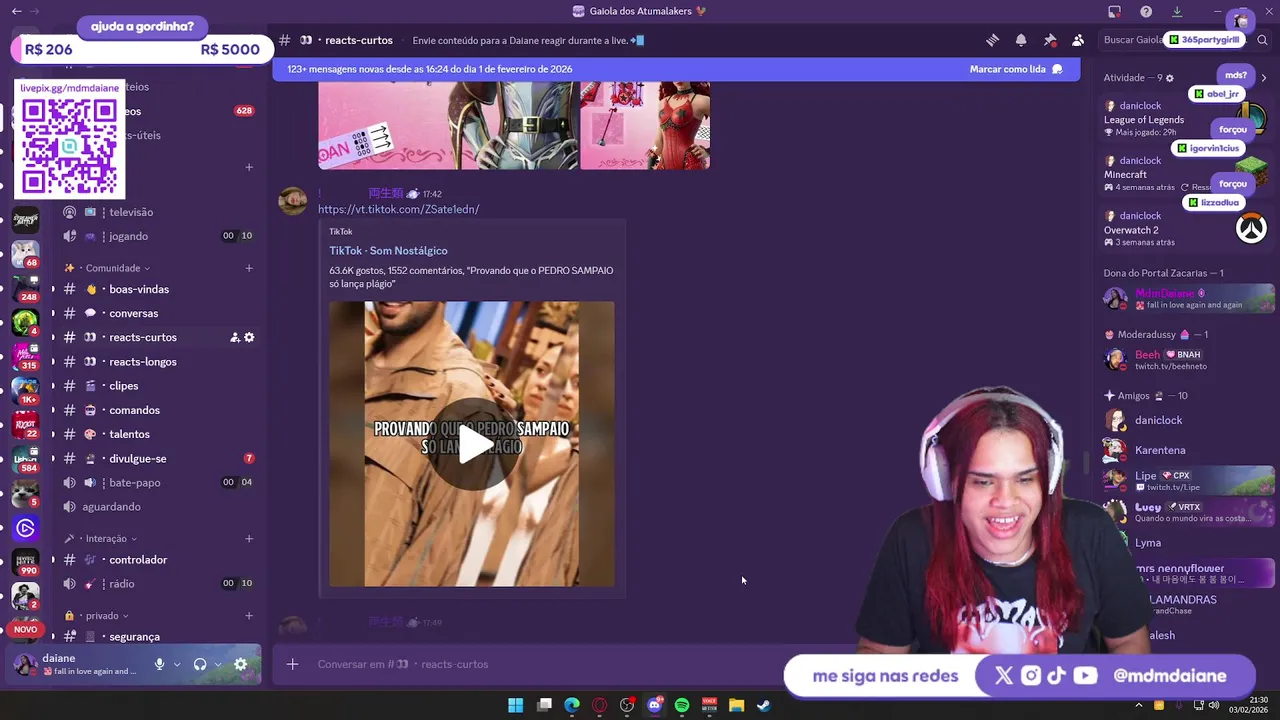1280x720 pixels.
Task: Open Windows Start button on taskbar
Action: [x=515, y=705]
